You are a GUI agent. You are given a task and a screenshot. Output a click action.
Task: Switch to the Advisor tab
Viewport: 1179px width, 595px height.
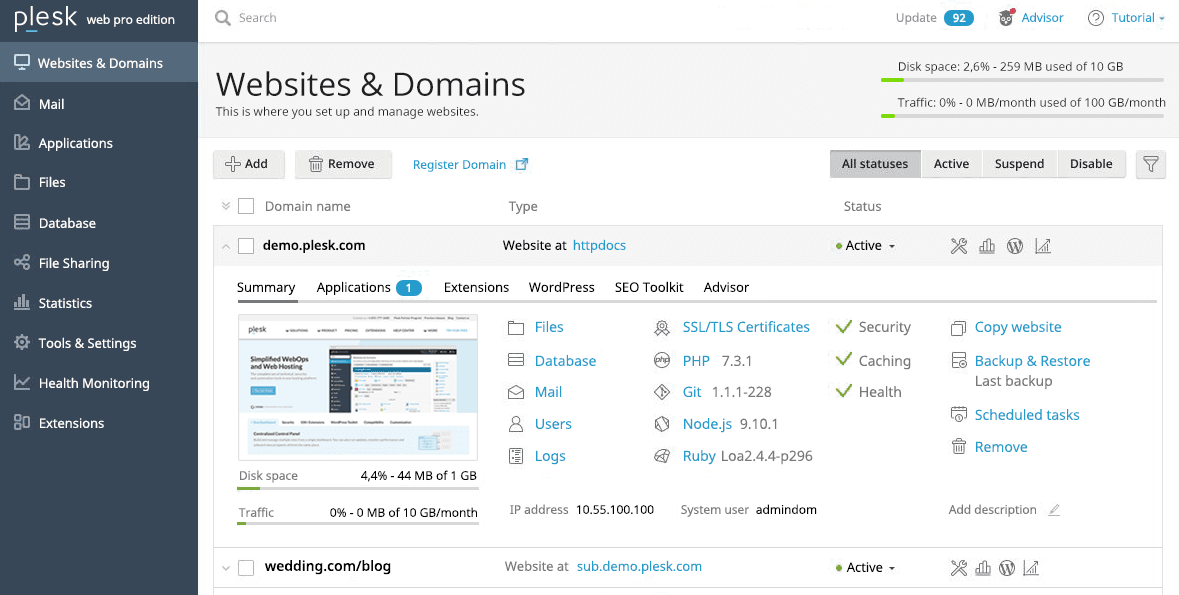[726, 287]
